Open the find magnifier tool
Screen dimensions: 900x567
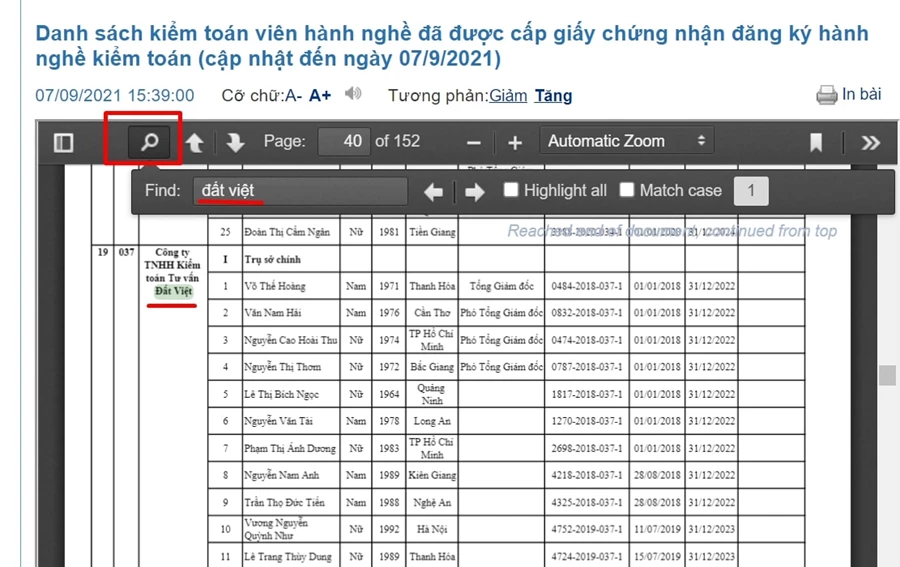[x=149, y=141]
